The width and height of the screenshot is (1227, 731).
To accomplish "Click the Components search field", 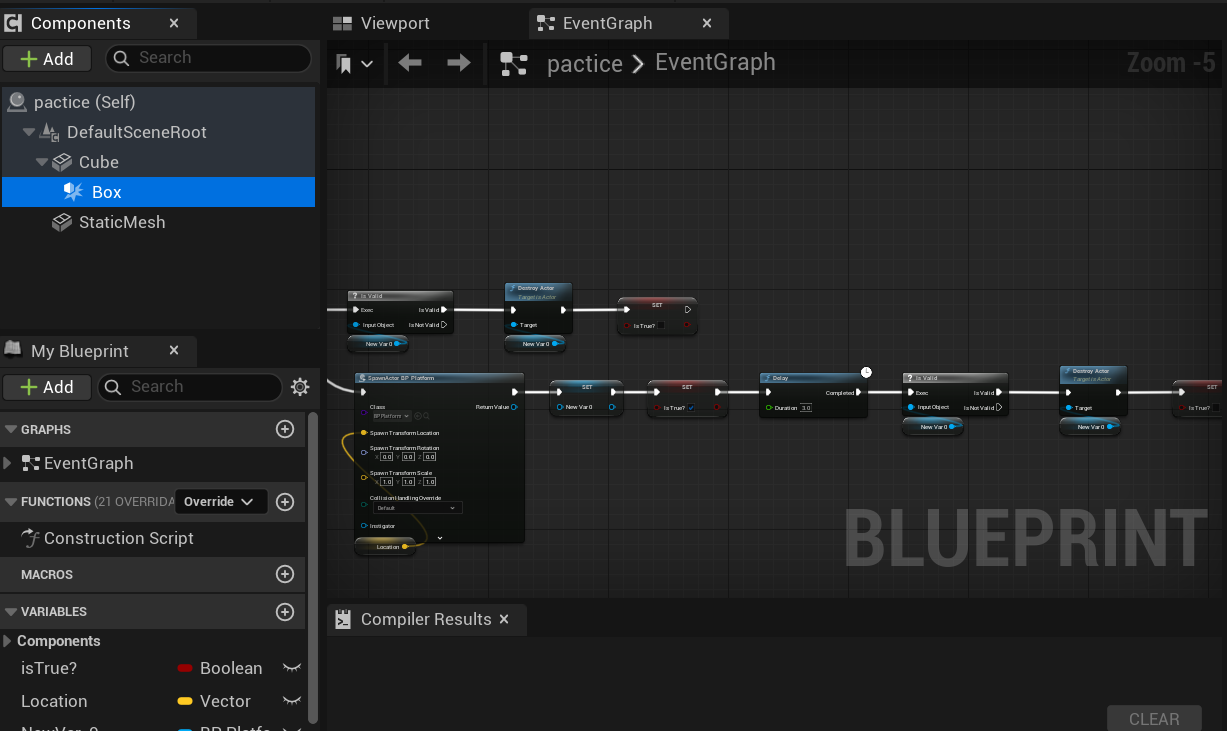I will [208, 58].
